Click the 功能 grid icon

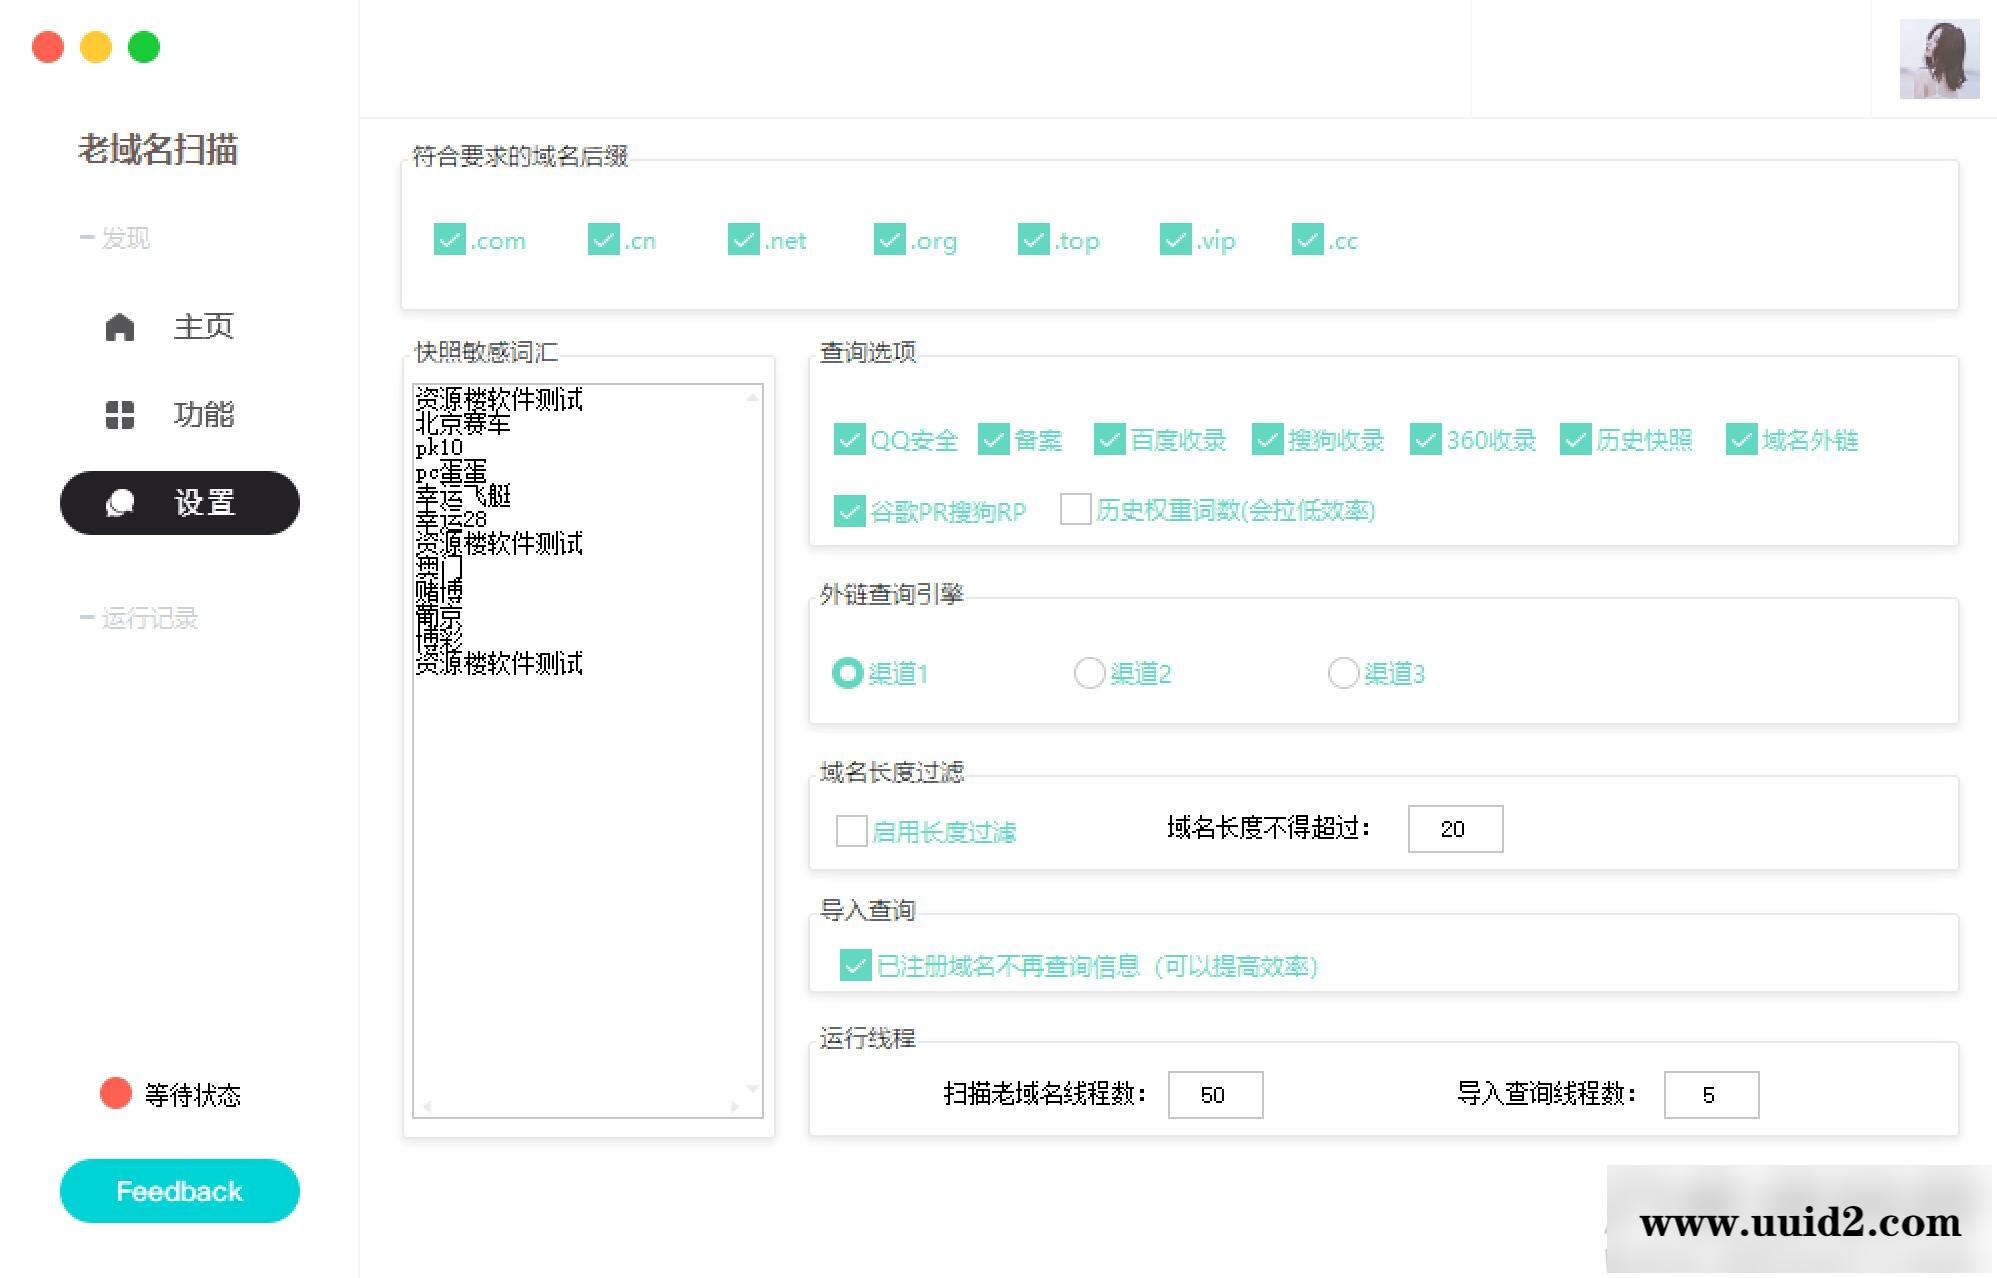coord(120,414)
